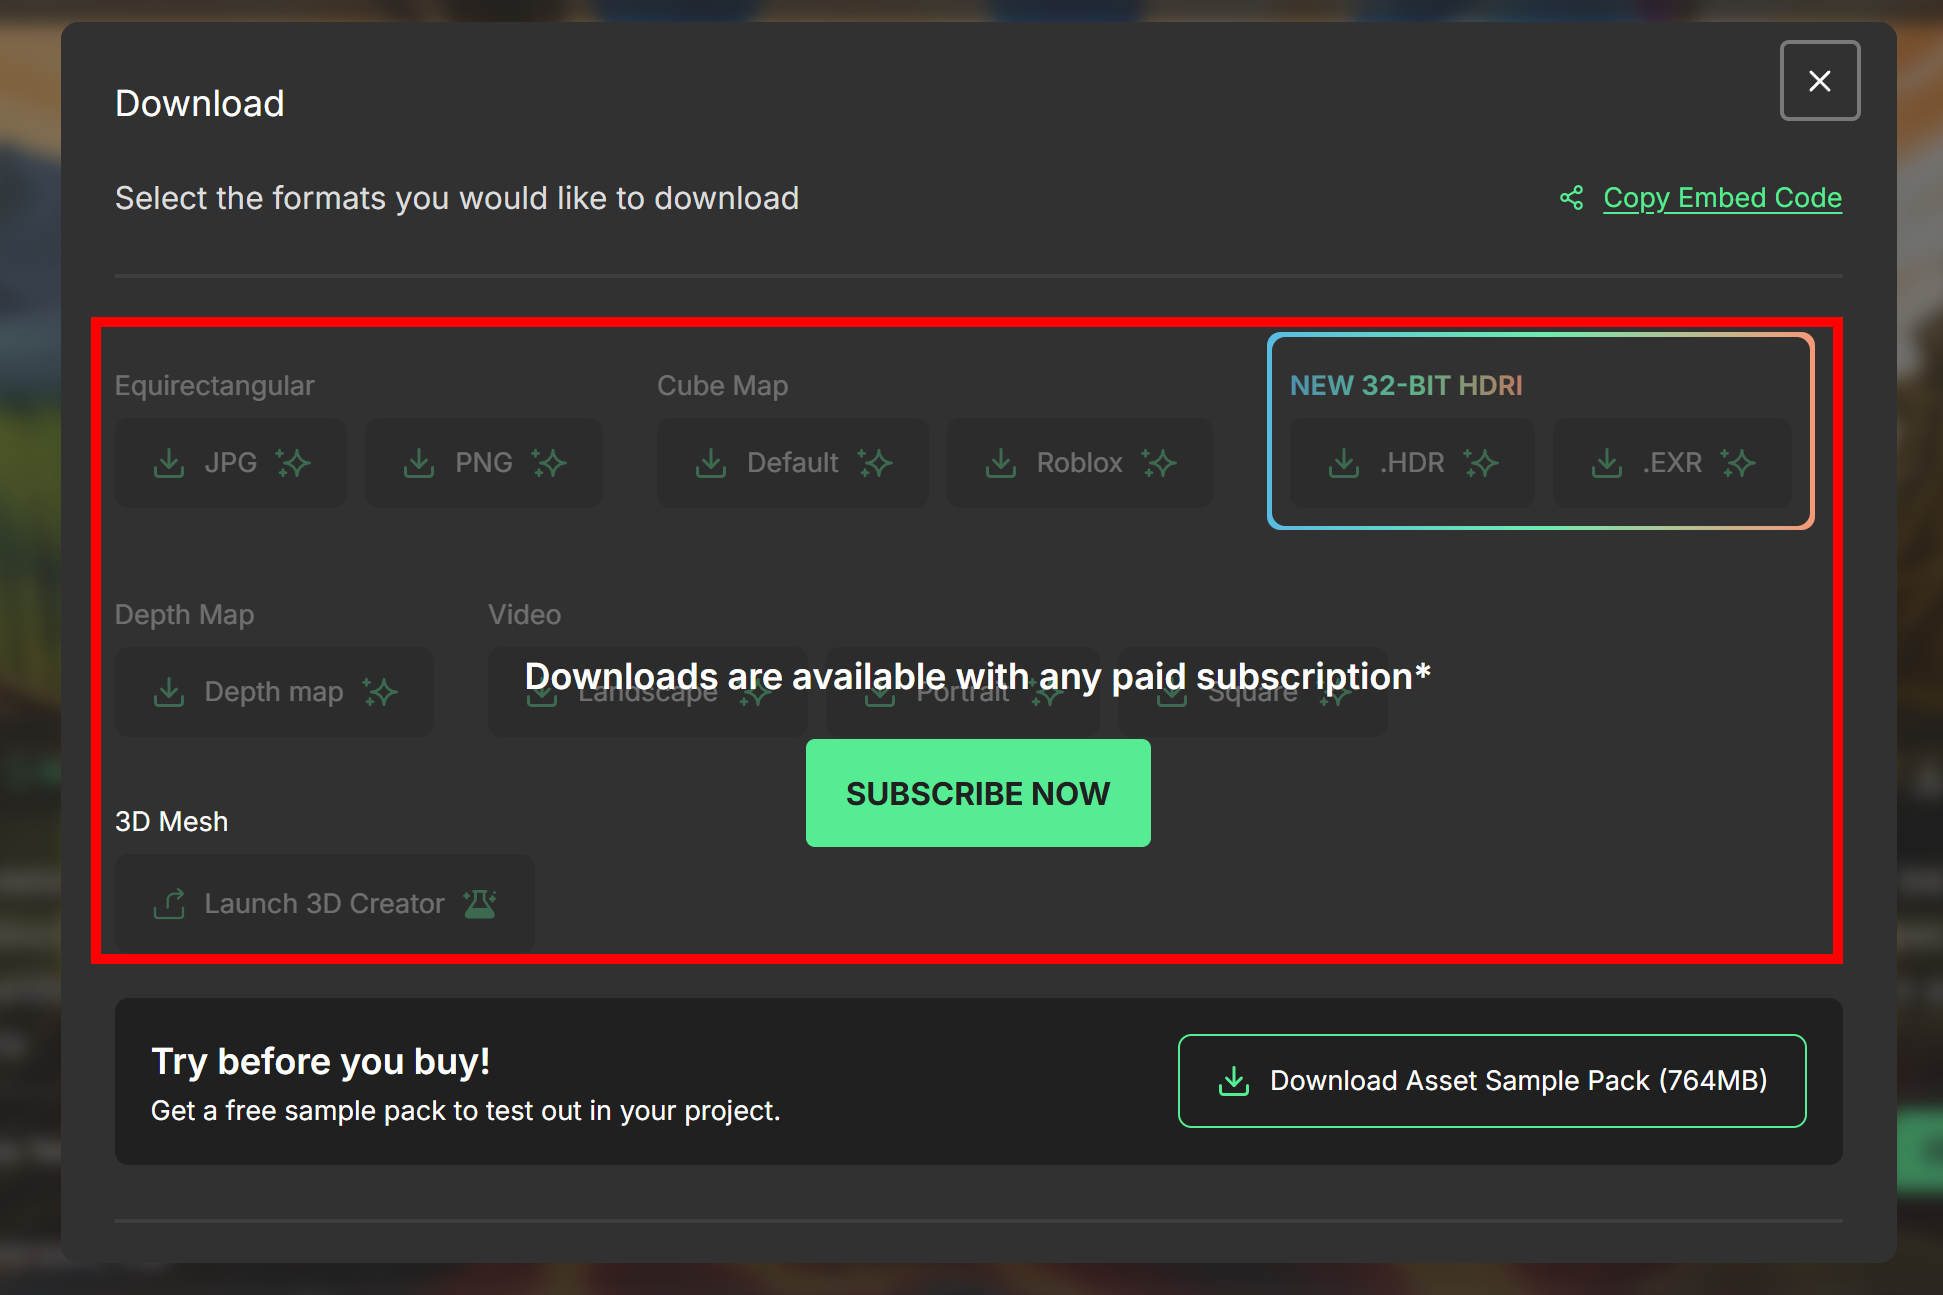This screenshot has width=1943, height=1295.
Task: Click the sparkle icon on PNG button
Action: pos(549,463)
